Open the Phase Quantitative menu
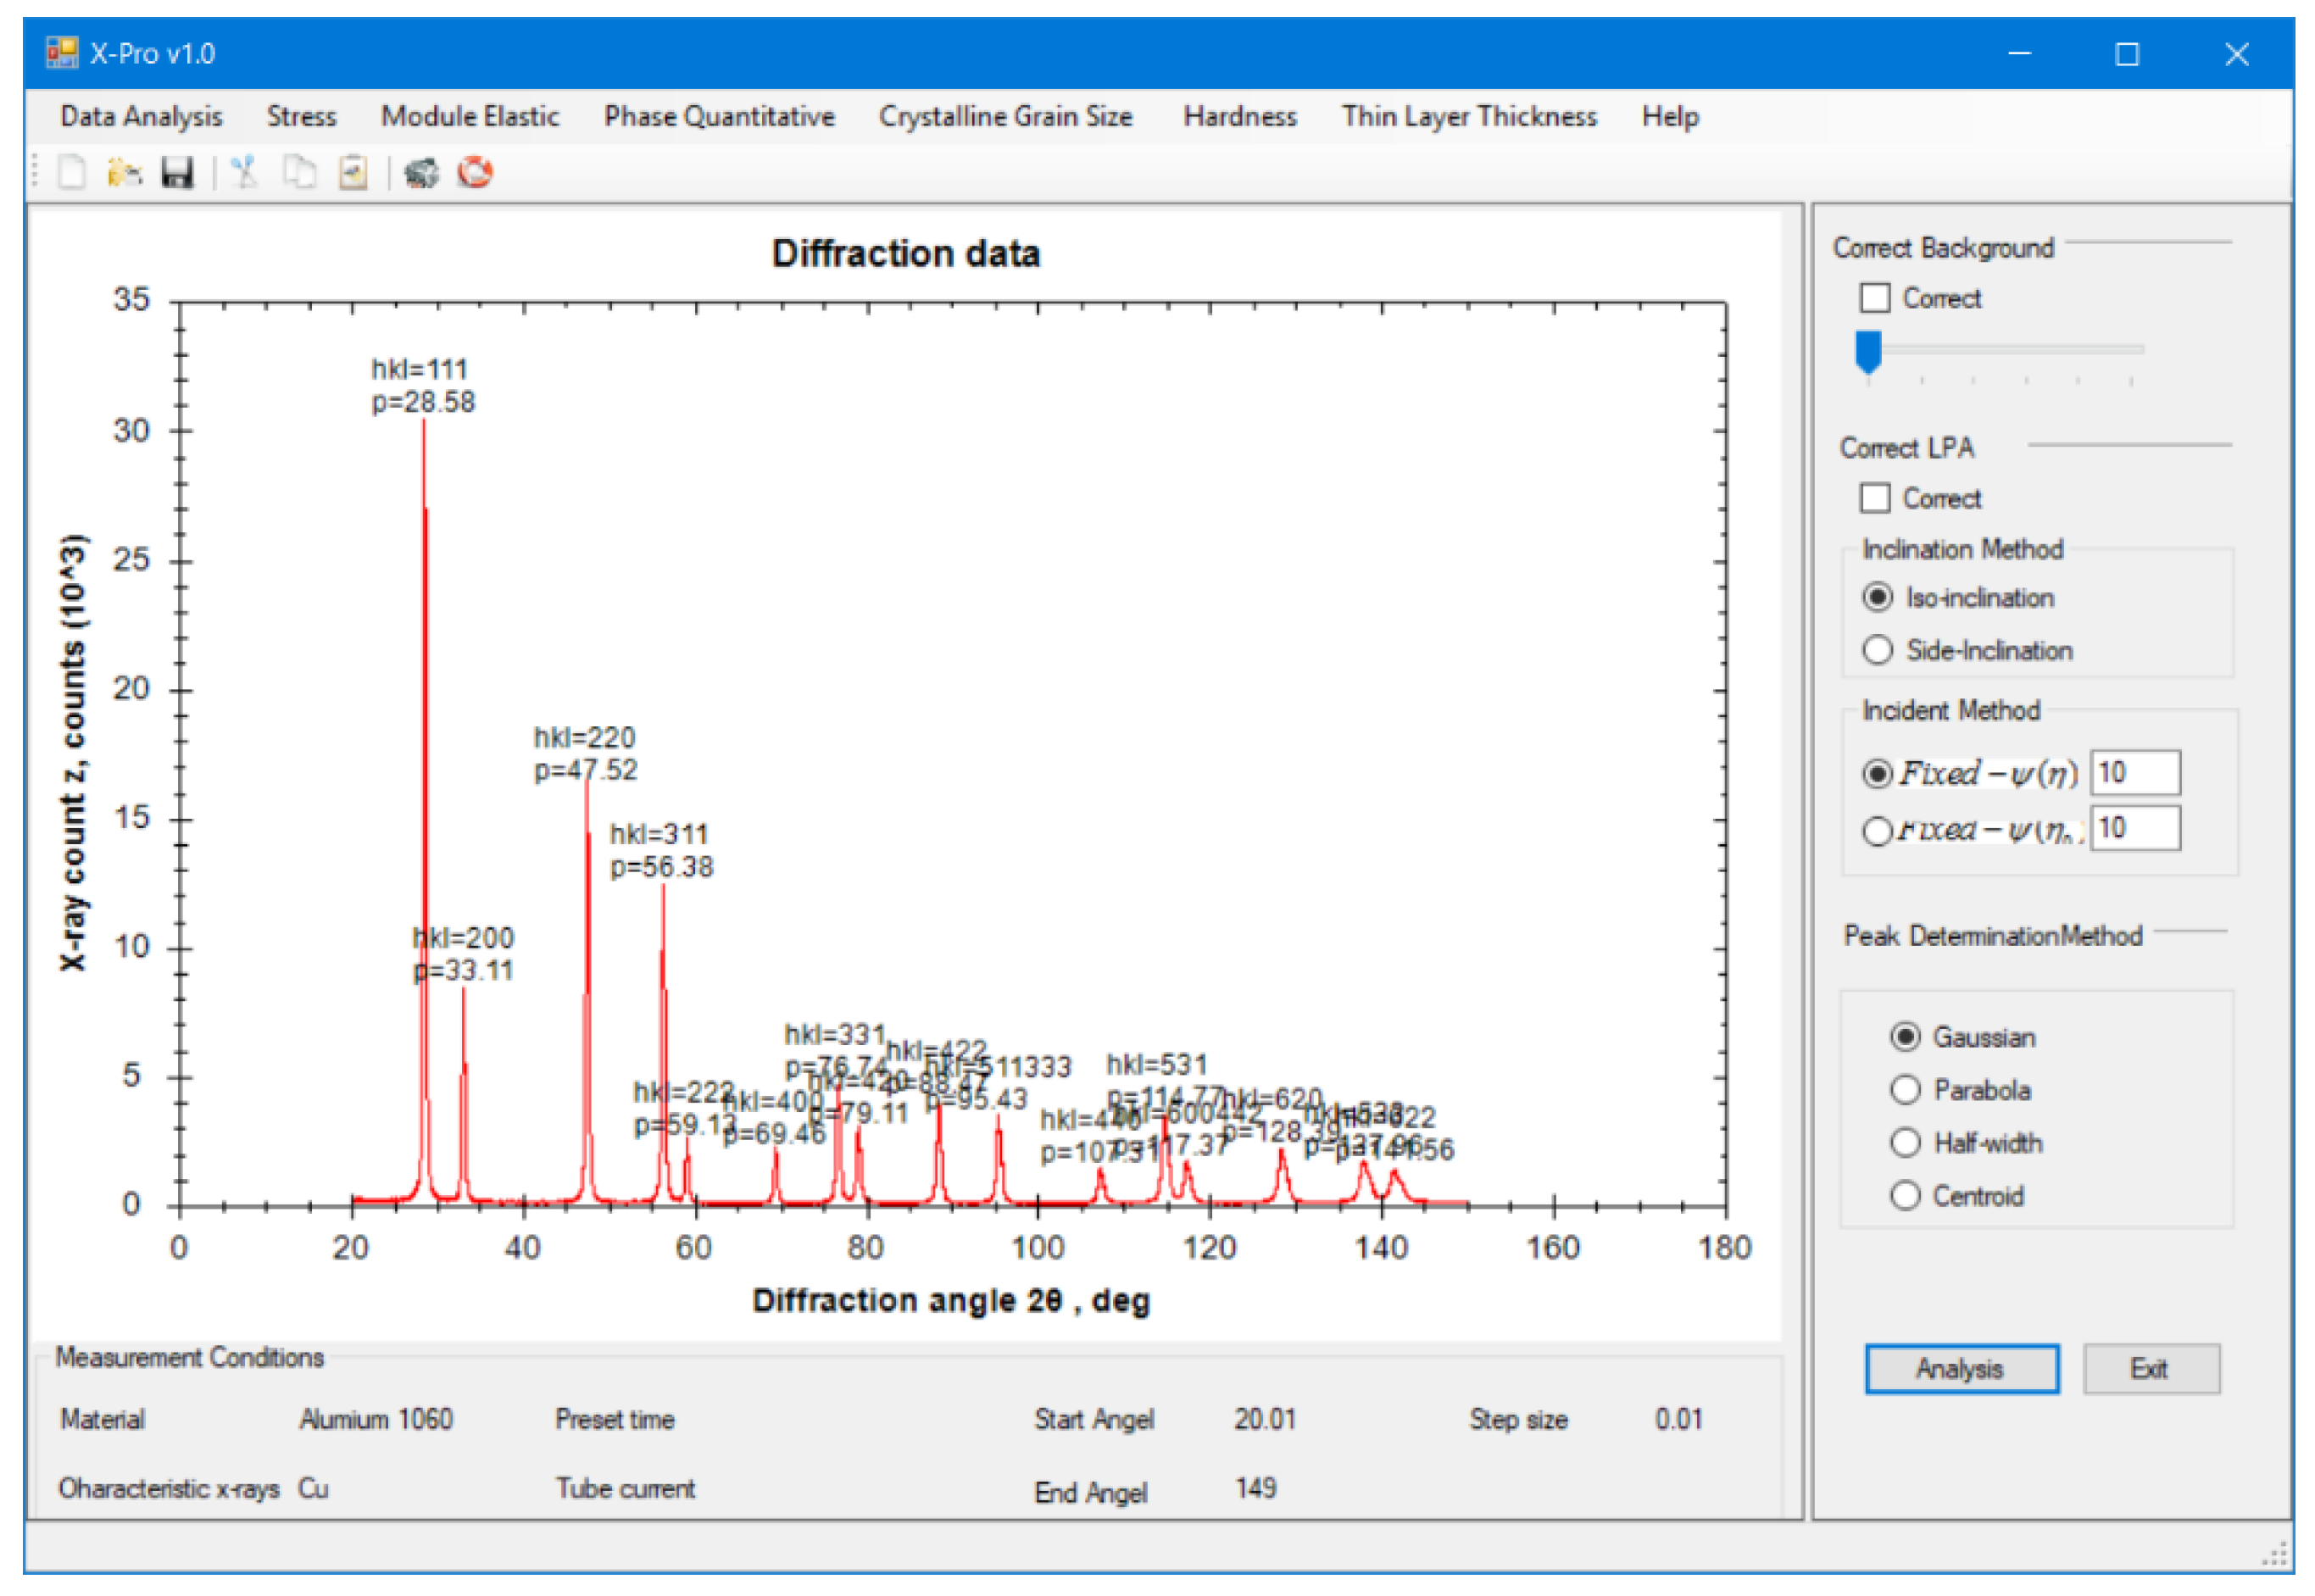2315x1596 pixels. coord(718,117)
